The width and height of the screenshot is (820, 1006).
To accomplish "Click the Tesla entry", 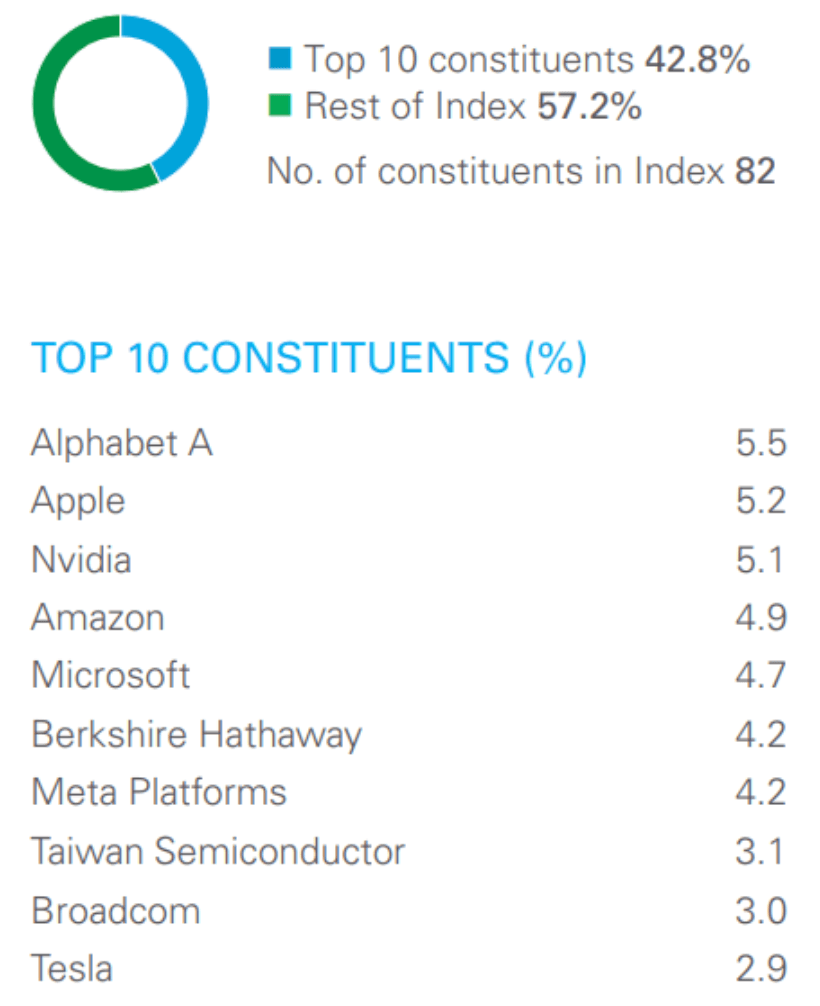I will (72, 968).
